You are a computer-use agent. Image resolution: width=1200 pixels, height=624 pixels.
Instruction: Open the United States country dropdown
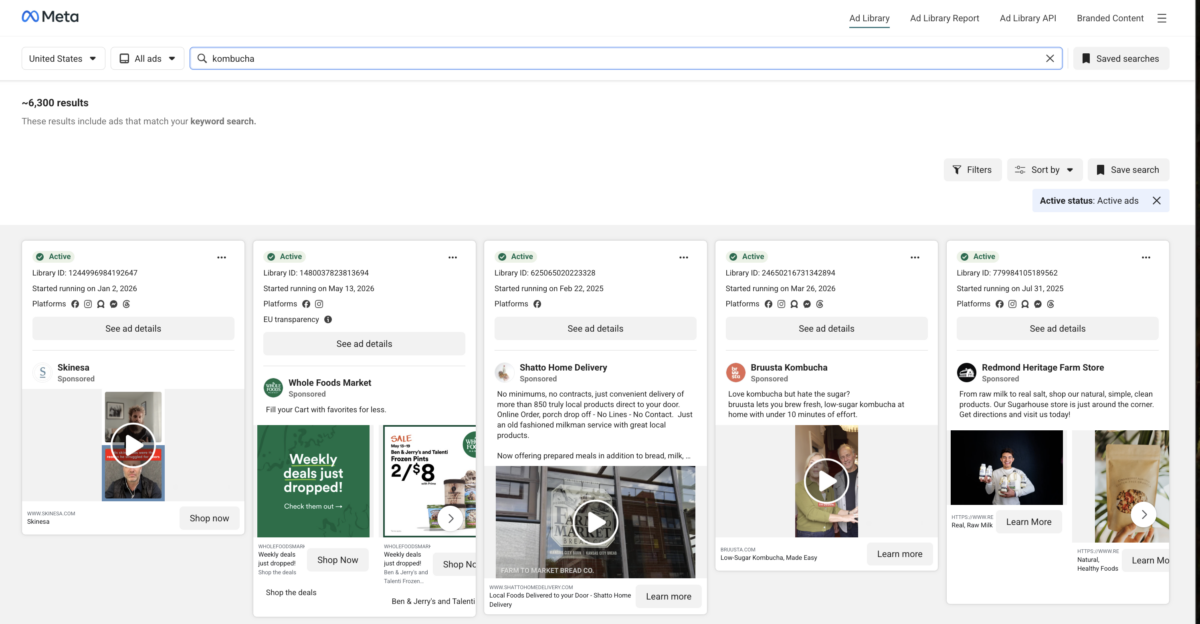coord(64,58)
